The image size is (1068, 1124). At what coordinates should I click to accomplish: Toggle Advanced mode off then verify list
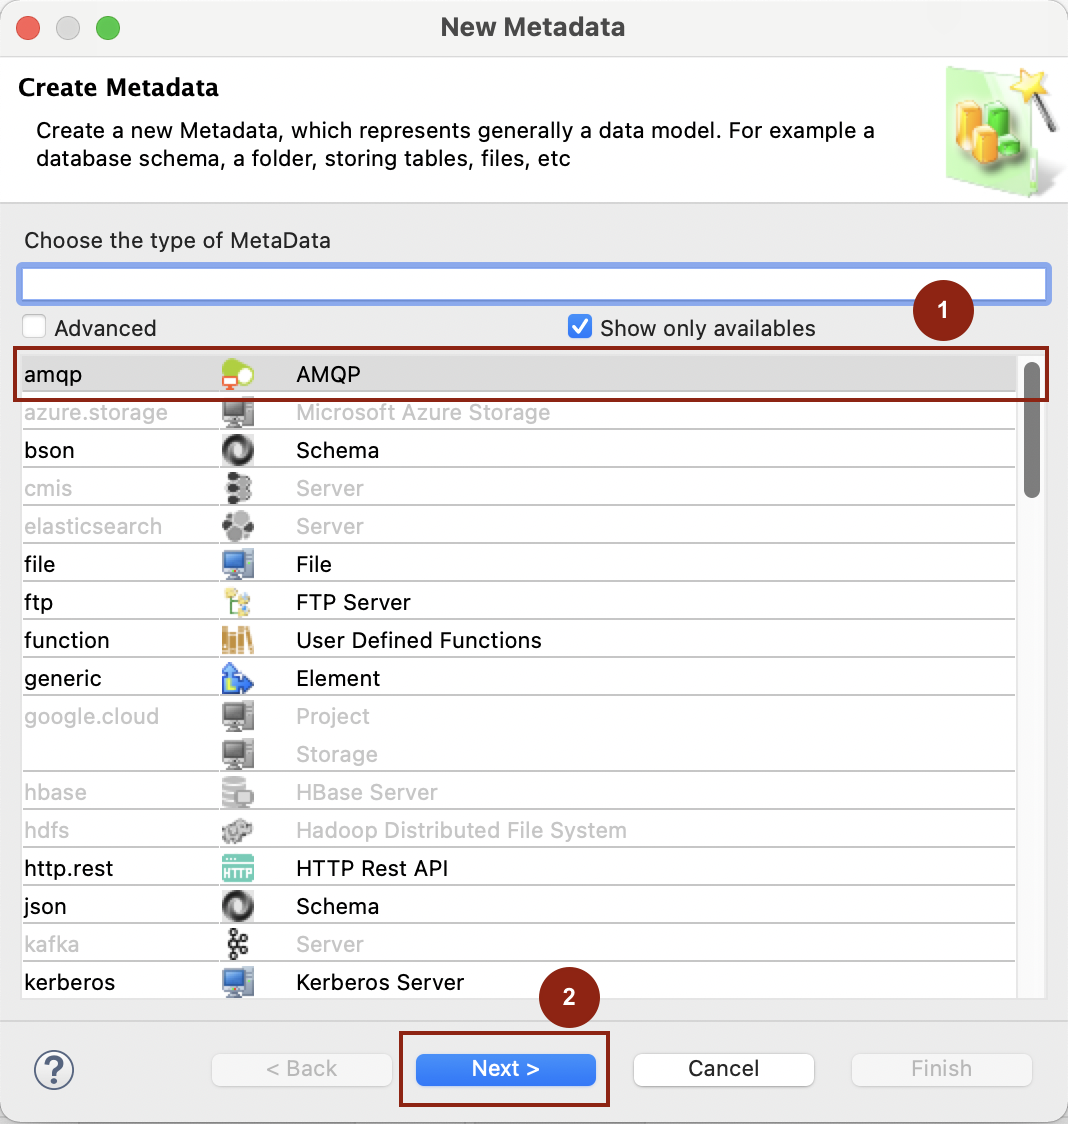(34, 325)
